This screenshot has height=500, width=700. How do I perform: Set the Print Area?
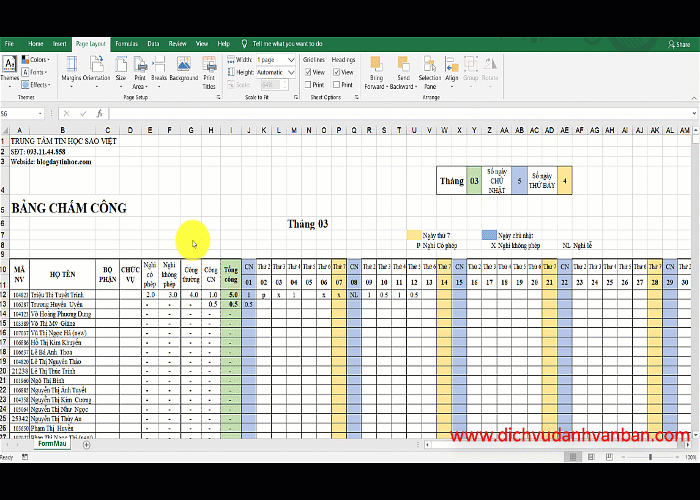(x=140, y=72)
